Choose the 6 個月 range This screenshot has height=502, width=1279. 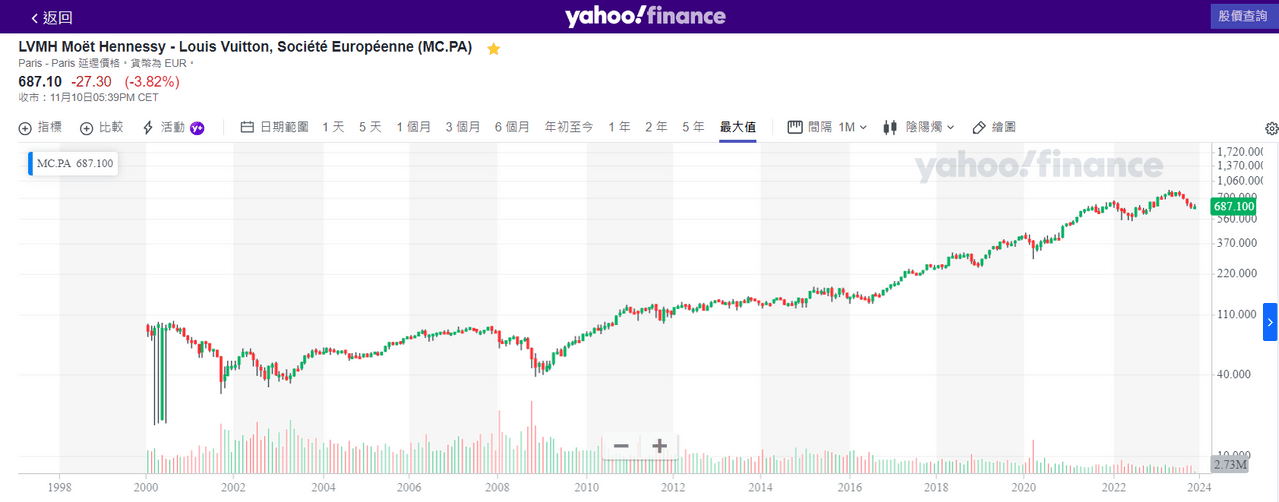(512, 128)
